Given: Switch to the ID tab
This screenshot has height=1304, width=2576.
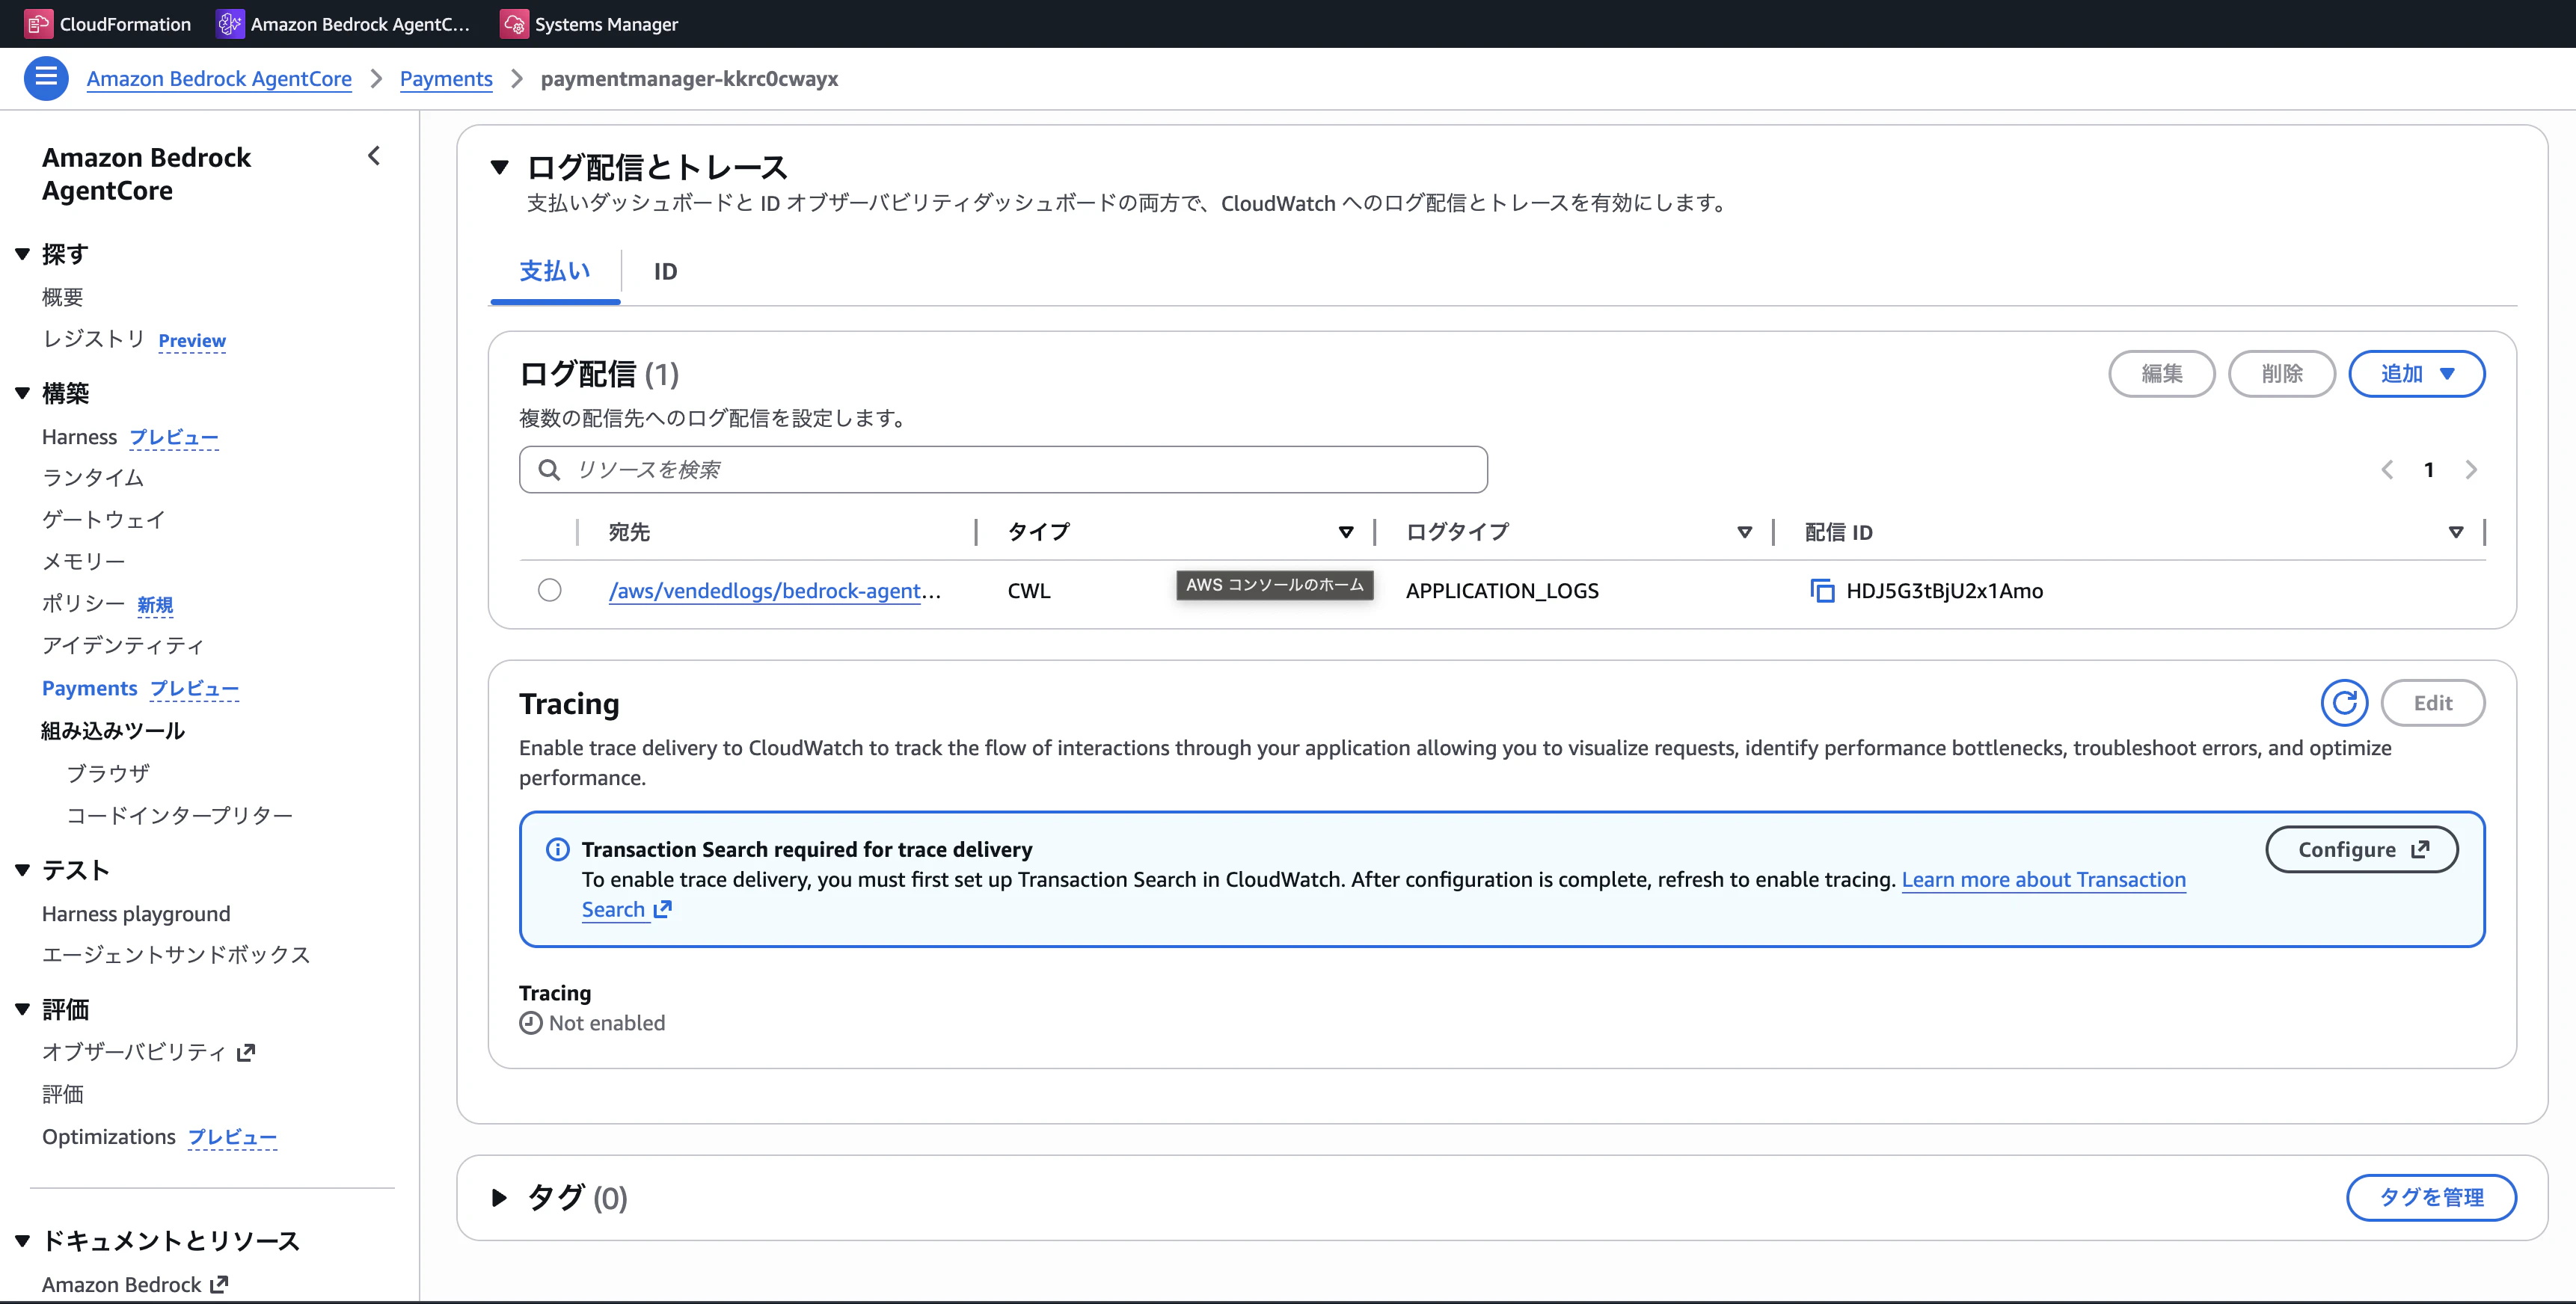Looking at the screenshot, I should (x=665, y=271).
